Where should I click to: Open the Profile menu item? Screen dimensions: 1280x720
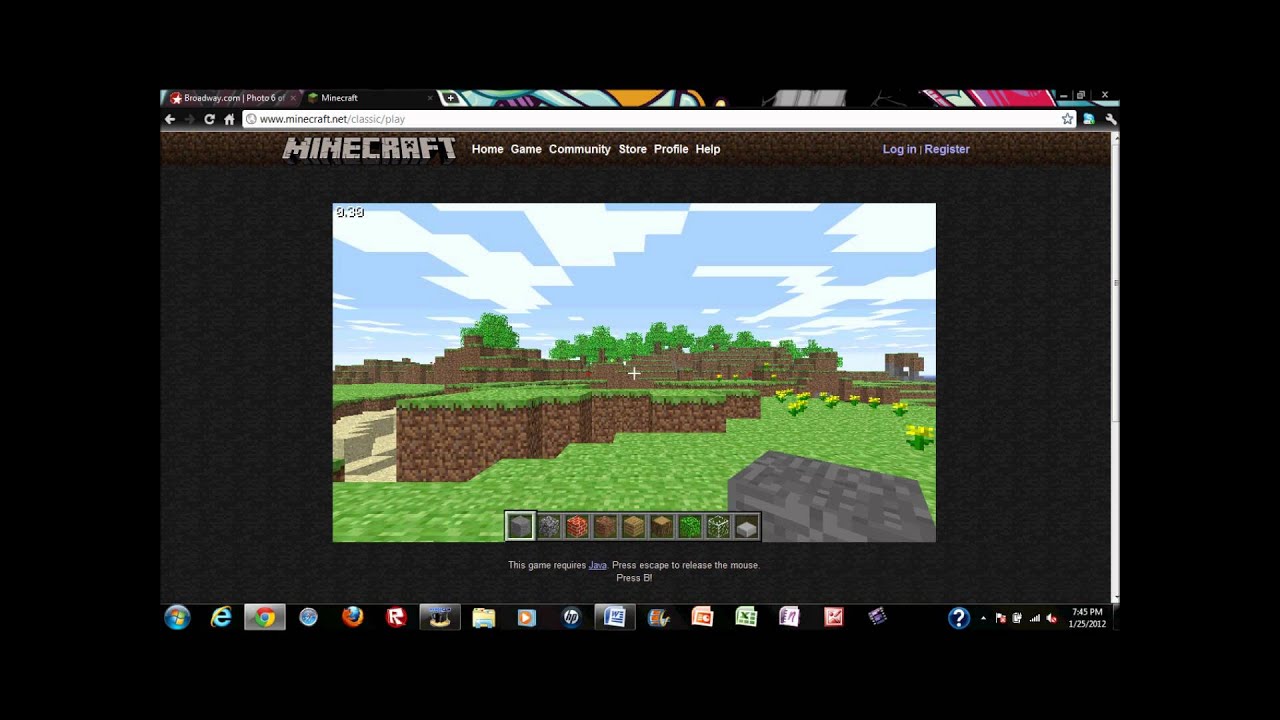tap(671, 149)
